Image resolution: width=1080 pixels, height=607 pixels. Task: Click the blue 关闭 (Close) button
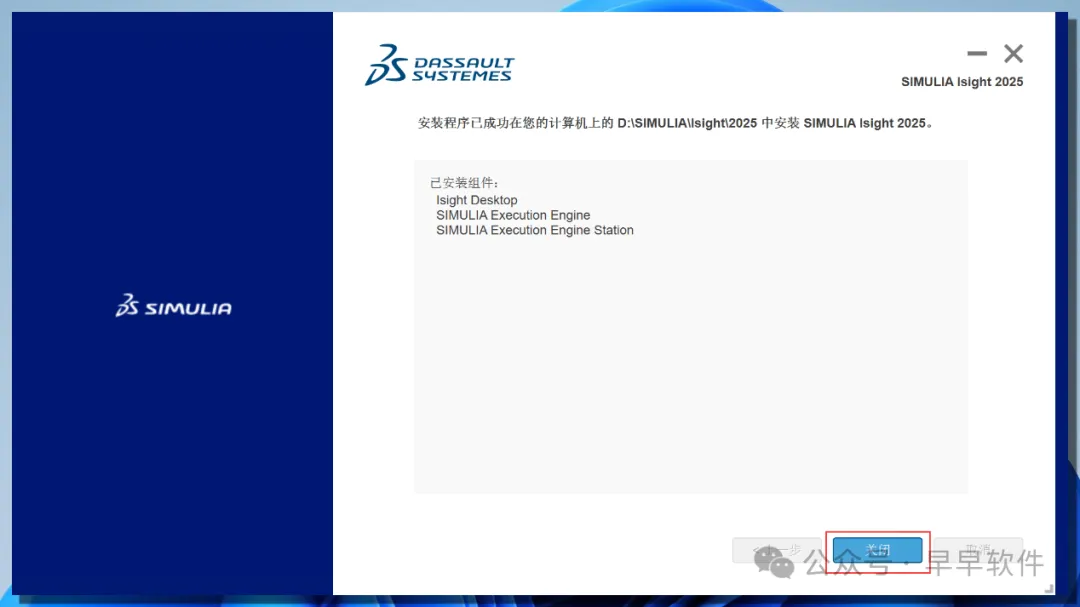[x=877, y=550]
